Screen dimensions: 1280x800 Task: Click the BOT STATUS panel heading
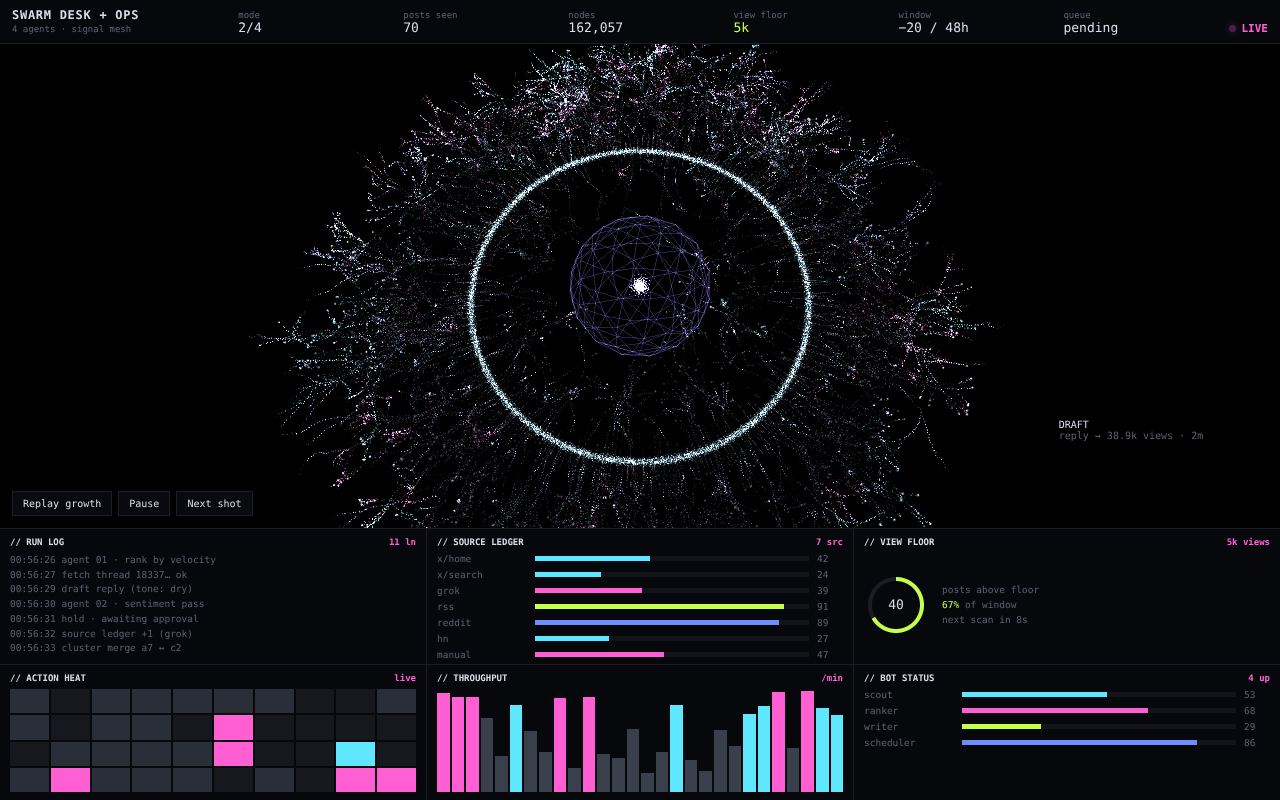tap(899, 678)
